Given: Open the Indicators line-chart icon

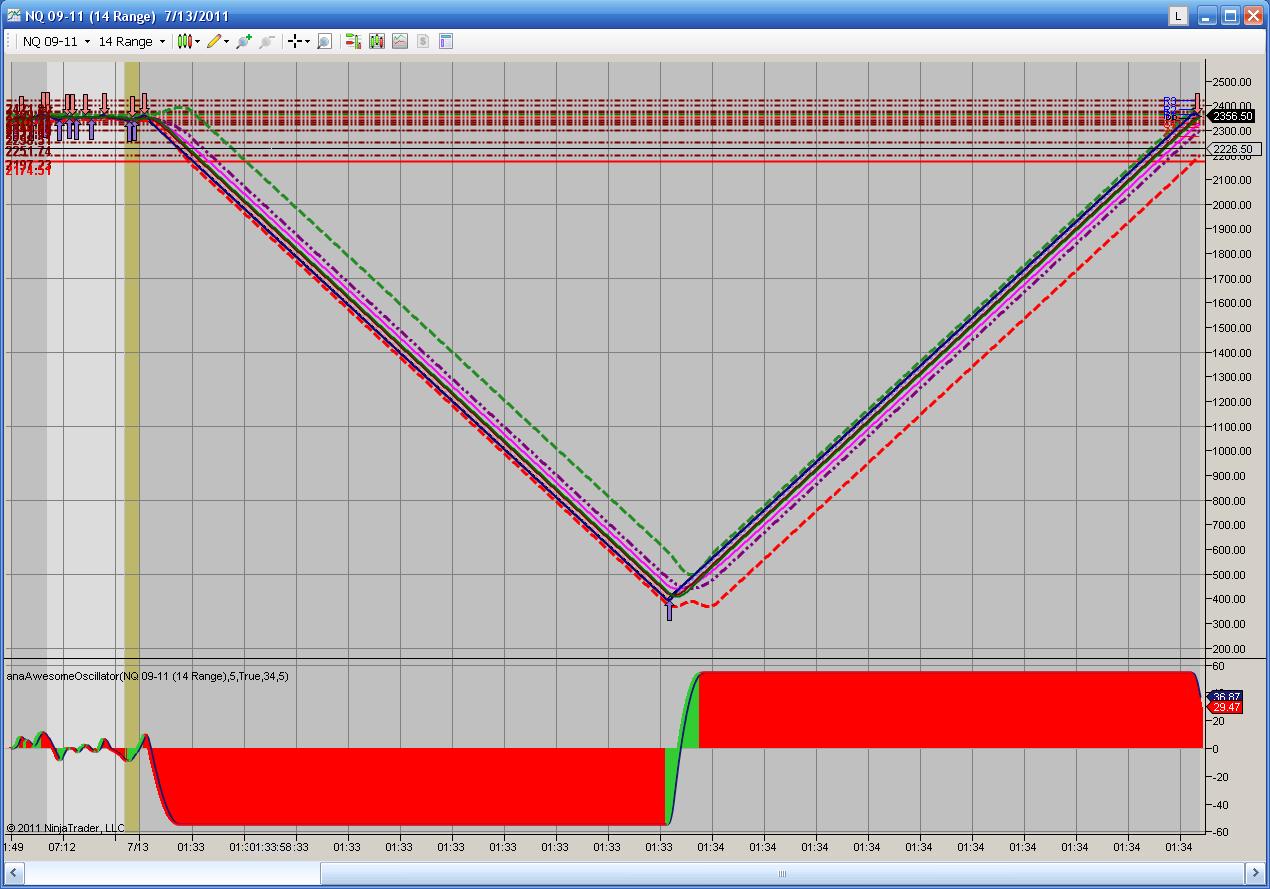Looking at the screenshot, I should (400, 41).
